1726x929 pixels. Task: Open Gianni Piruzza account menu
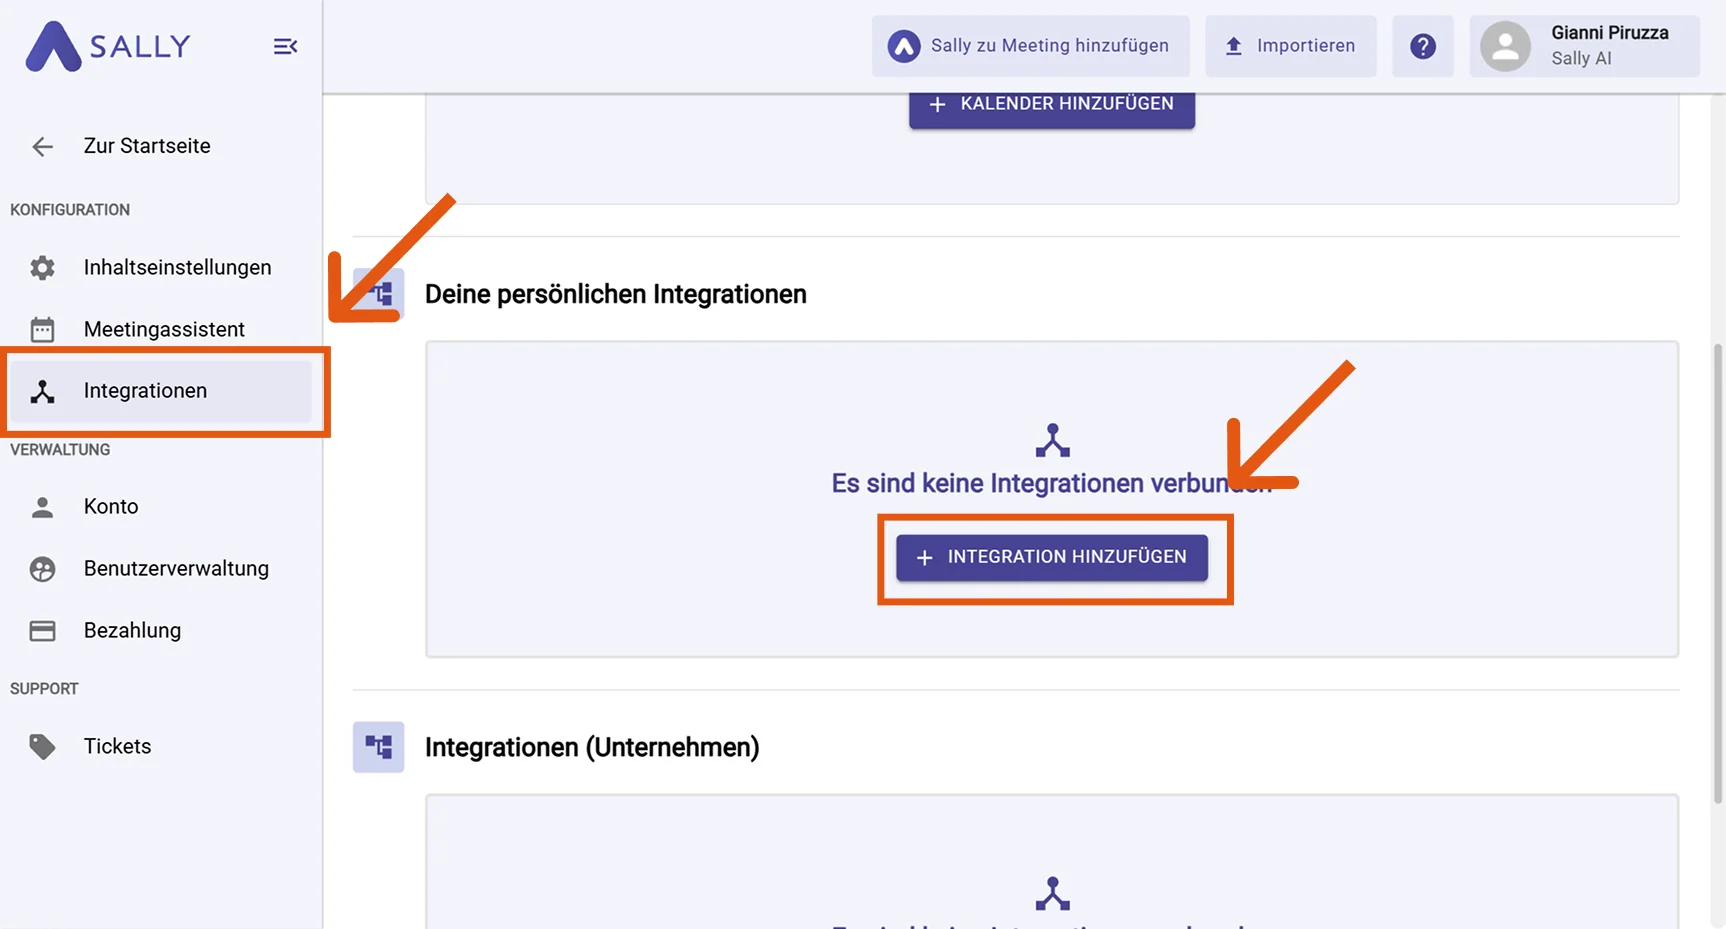coord(1584,46)
